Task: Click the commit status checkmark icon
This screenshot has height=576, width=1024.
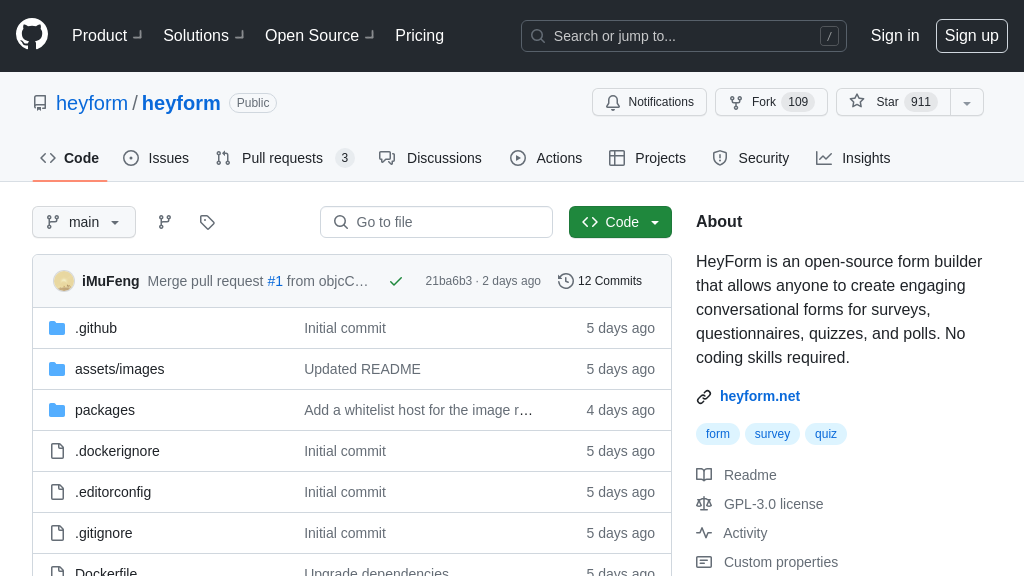Action: pos(396,281)
